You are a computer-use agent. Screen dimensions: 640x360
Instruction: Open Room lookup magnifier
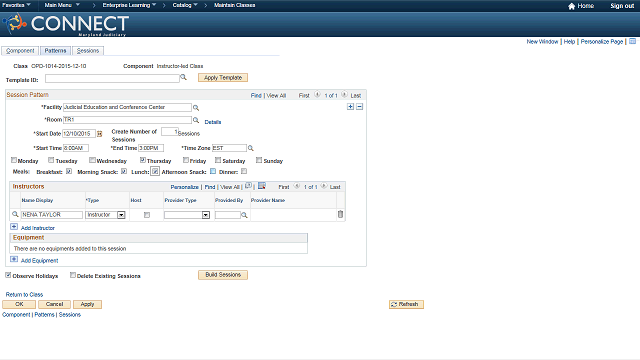(196, 120)
